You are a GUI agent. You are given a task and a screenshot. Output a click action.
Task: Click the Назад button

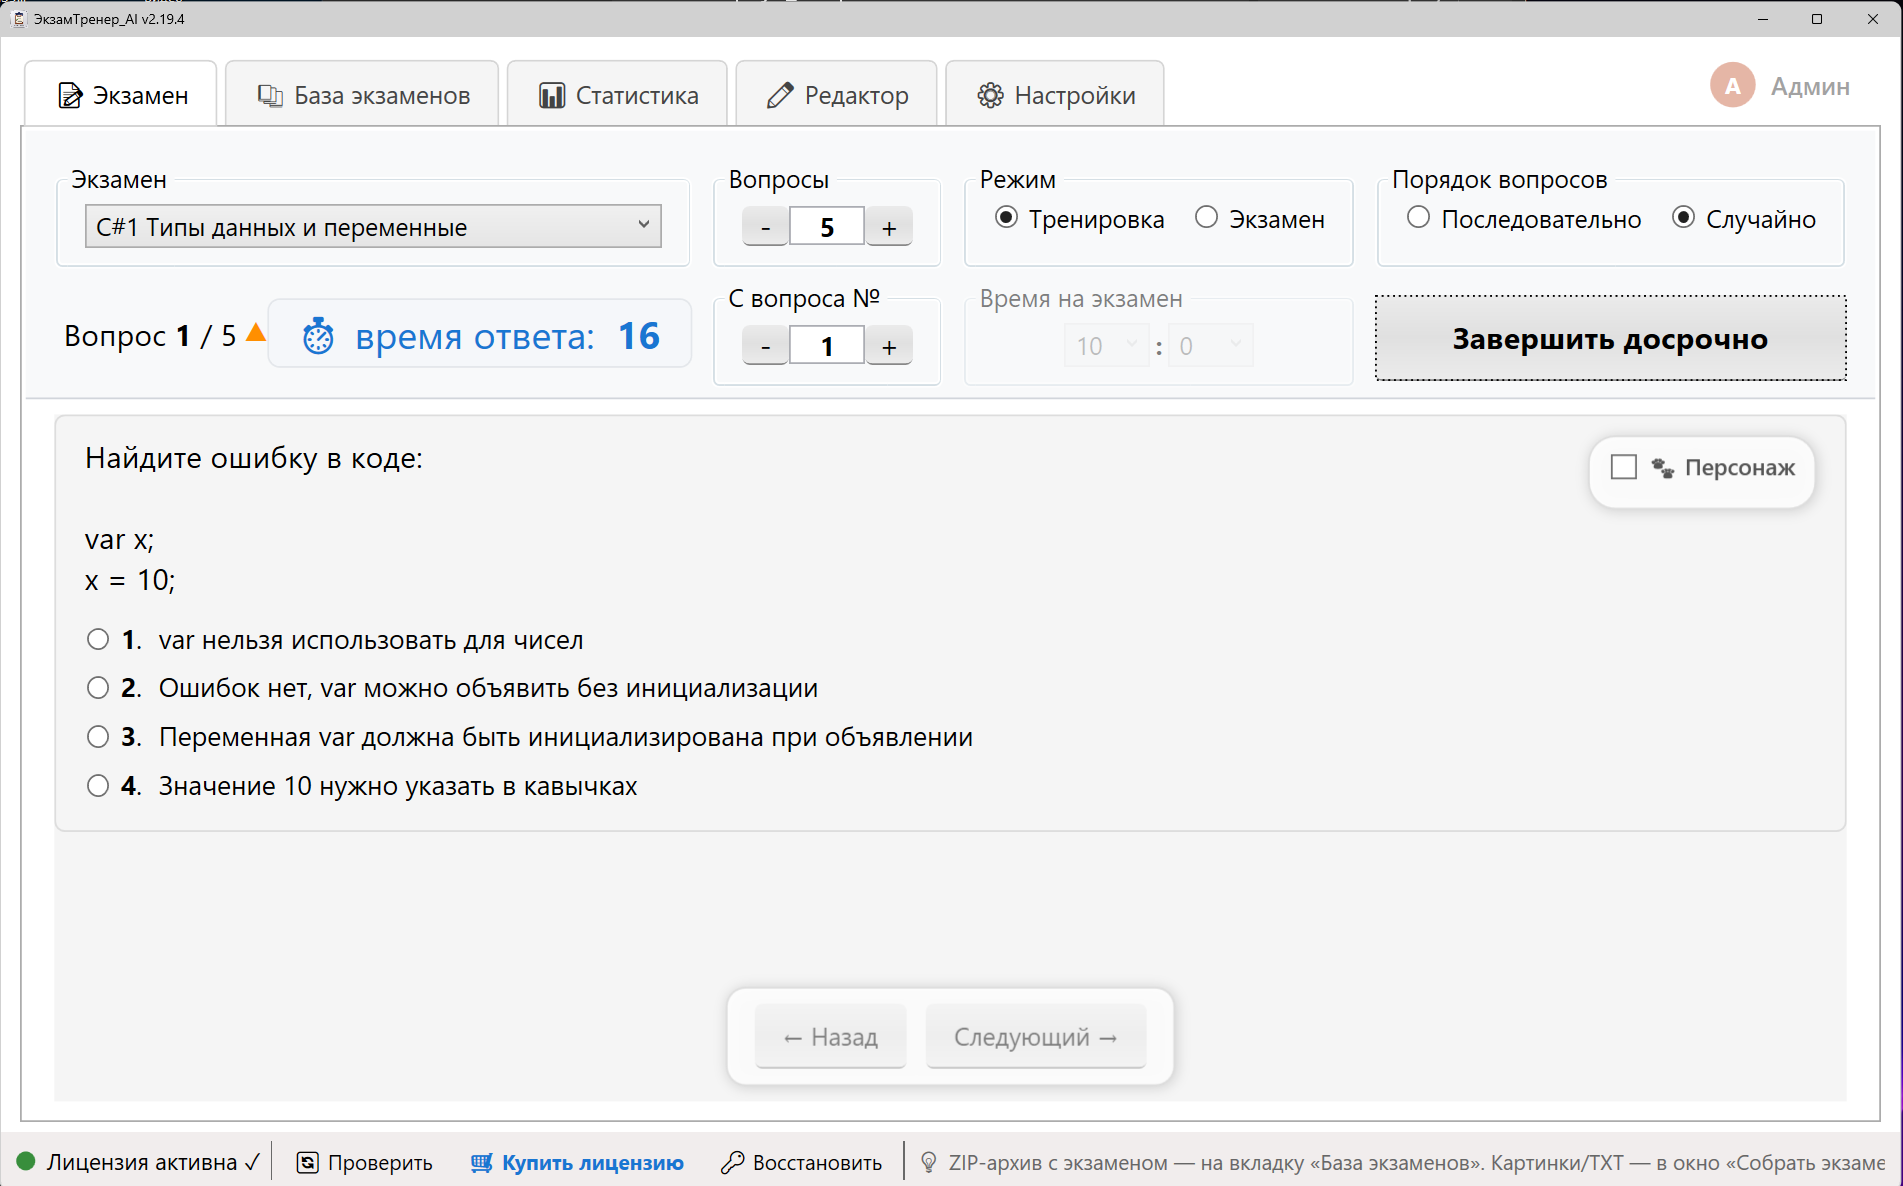pos(830,1037)
